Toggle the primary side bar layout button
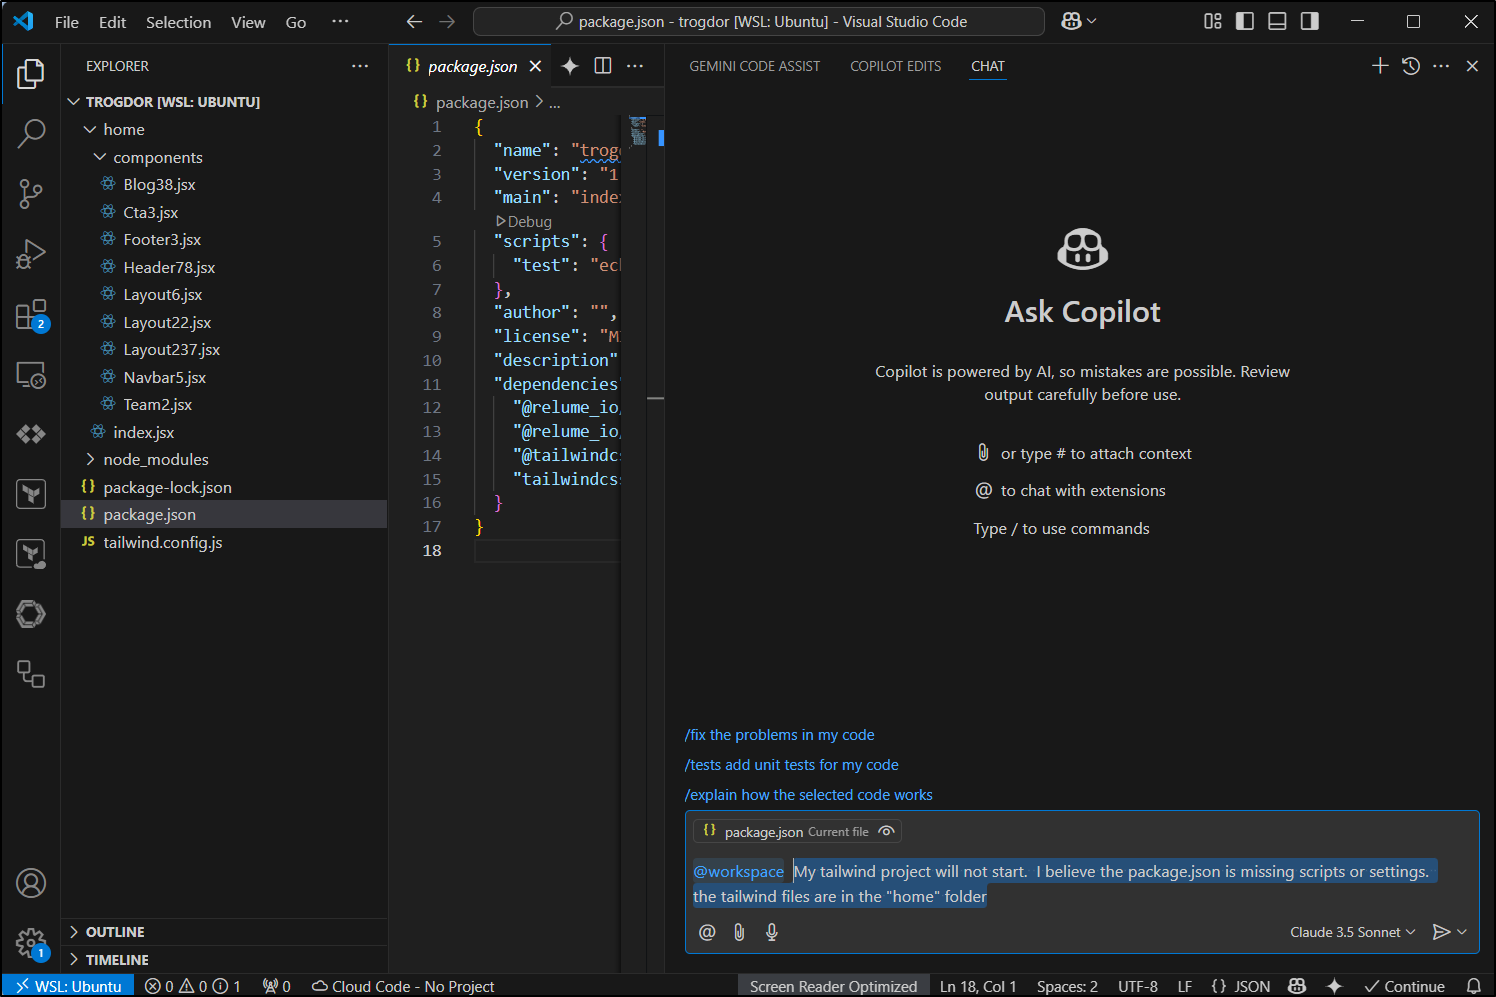The width and height of the screenshot is (1496, 997). click(1245, 21)
